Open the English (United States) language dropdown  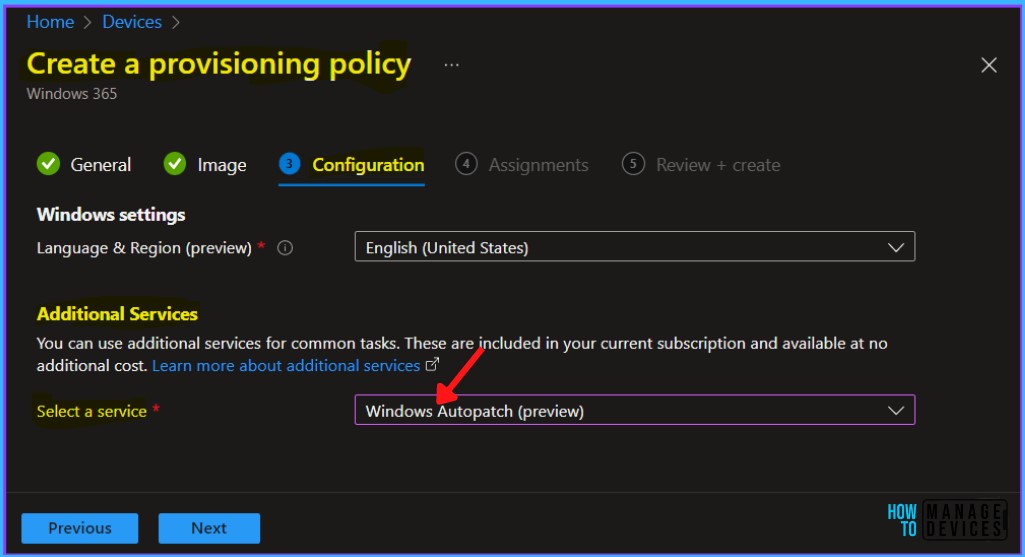(x=620, y=247)
